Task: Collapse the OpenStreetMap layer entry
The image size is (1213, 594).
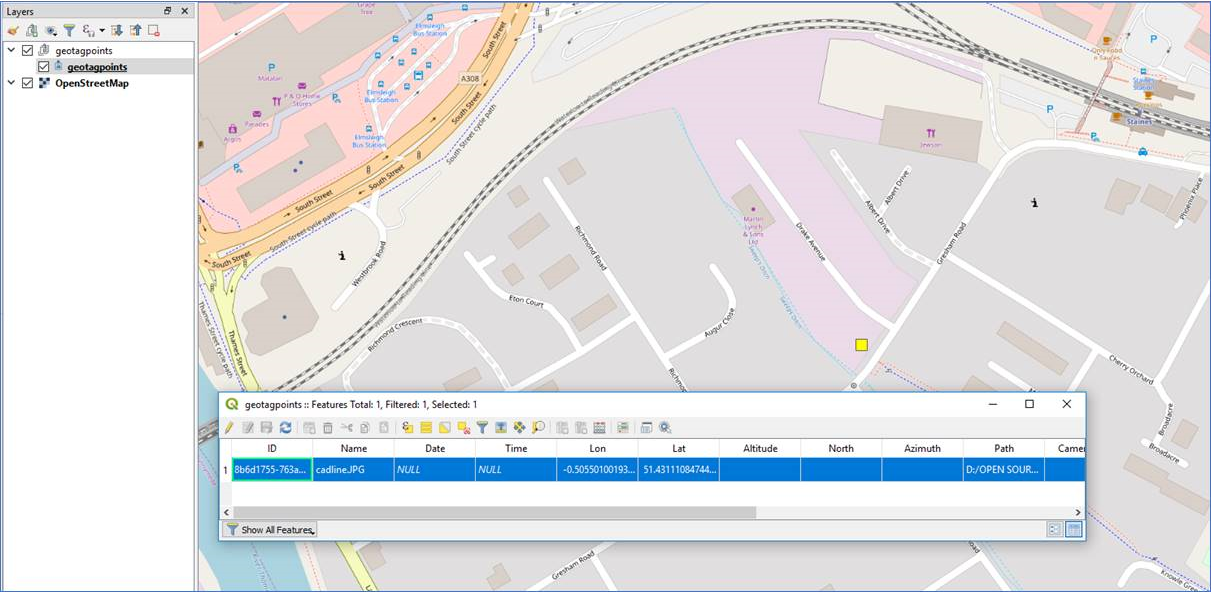Action: pos(10,82)
